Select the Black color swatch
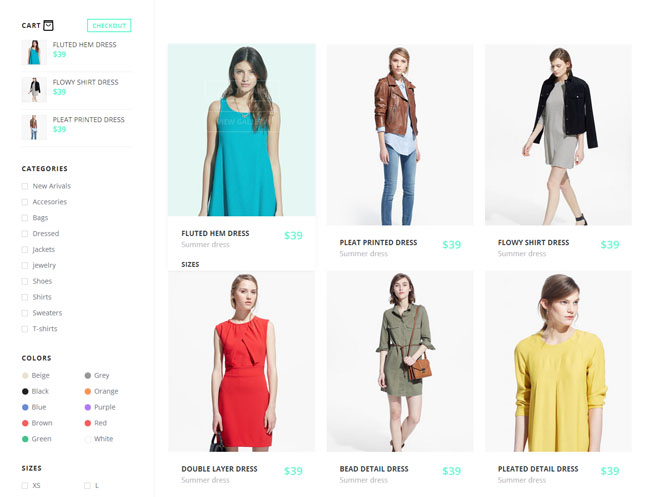 (25, 391)
